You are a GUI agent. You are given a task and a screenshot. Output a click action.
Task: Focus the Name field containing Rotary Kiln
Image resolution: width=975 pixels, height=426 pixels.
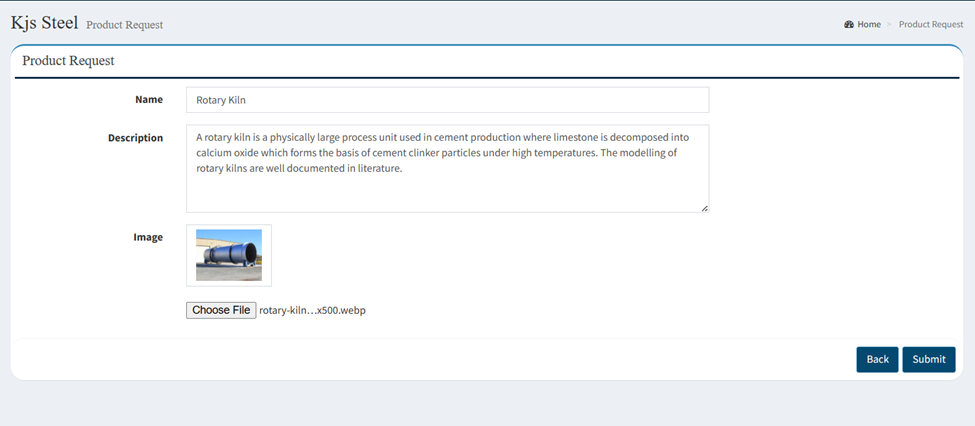coord(447,100)
